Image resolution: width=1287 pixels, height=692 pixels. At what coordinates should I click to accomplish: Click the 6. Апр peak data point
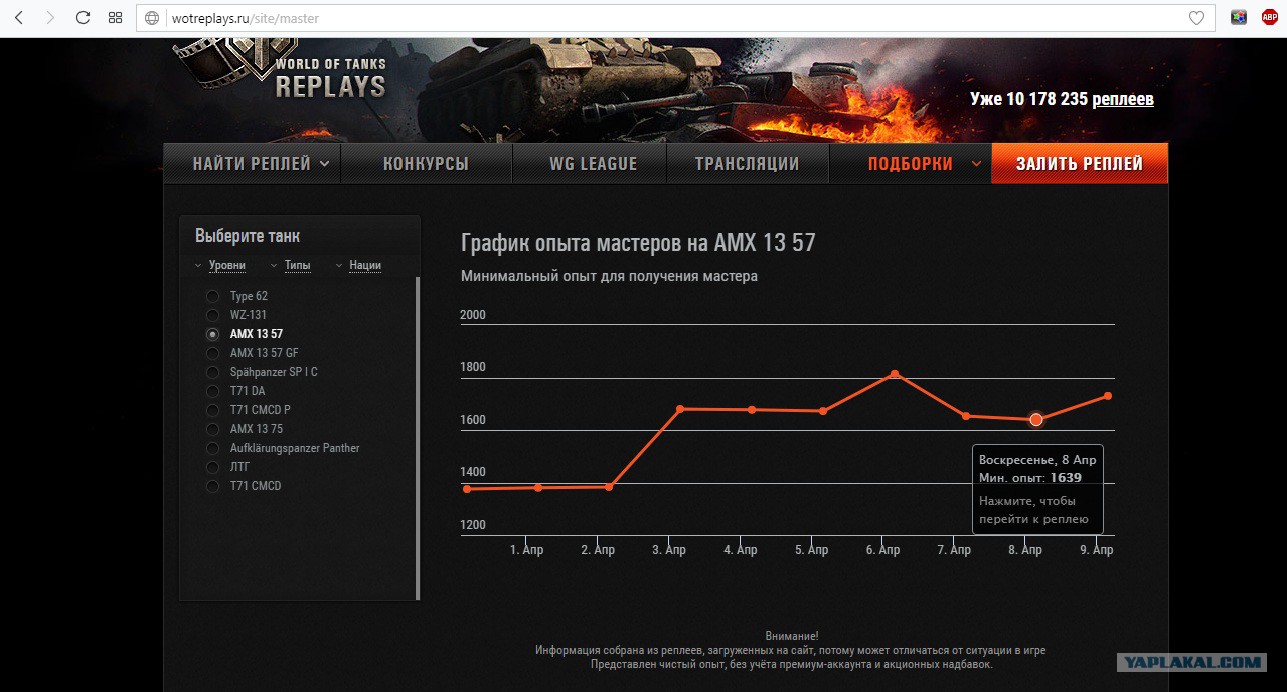click(x=895, y=374)
